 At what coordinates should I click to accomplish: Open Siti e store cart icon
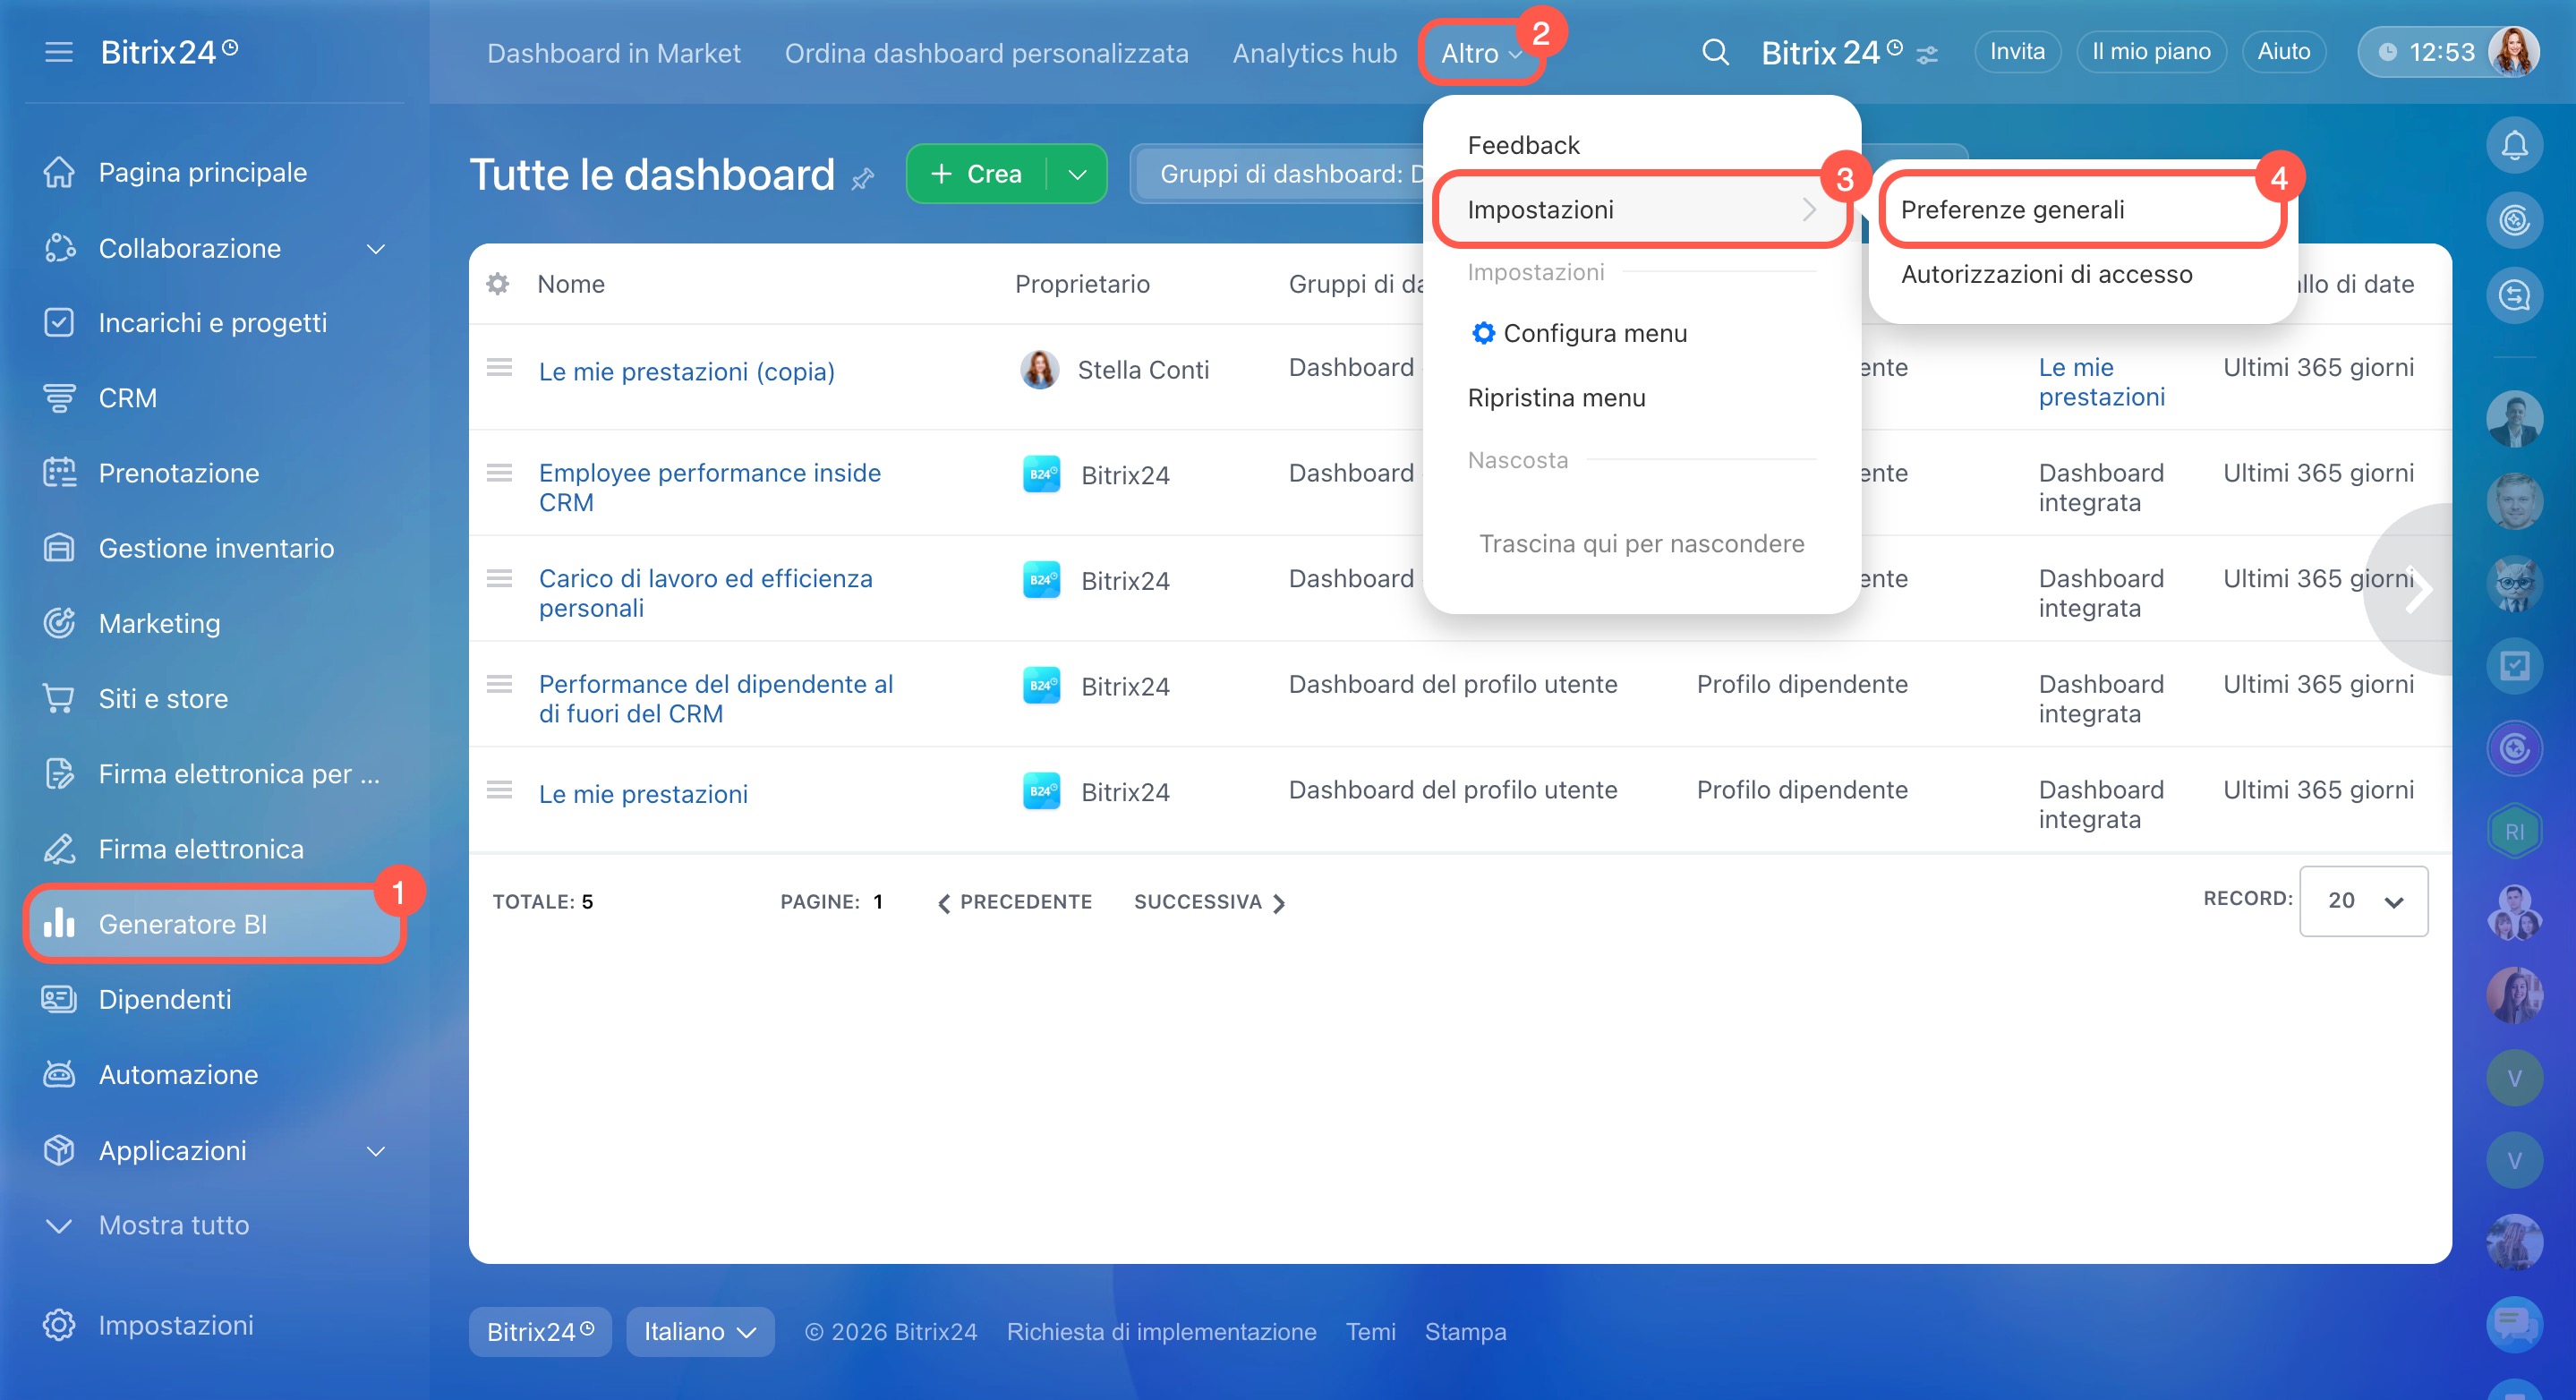tap(59, 698)
